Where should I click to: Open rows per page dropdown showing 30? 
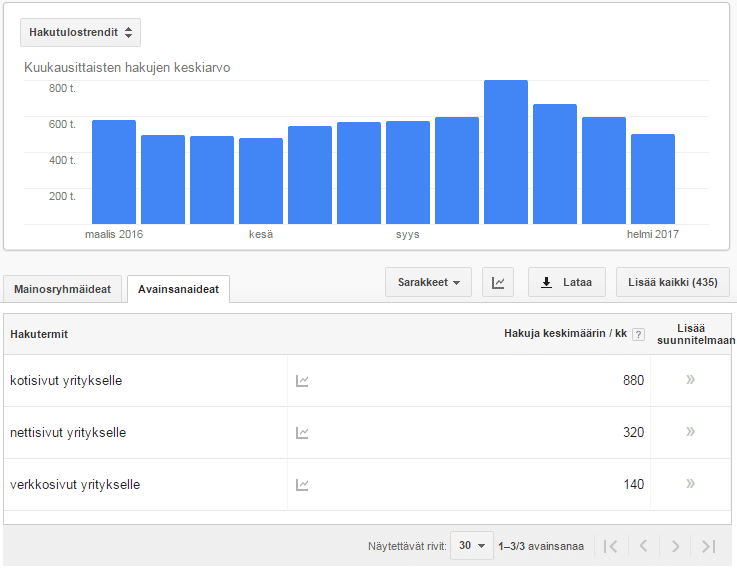[x=471, y=546]
